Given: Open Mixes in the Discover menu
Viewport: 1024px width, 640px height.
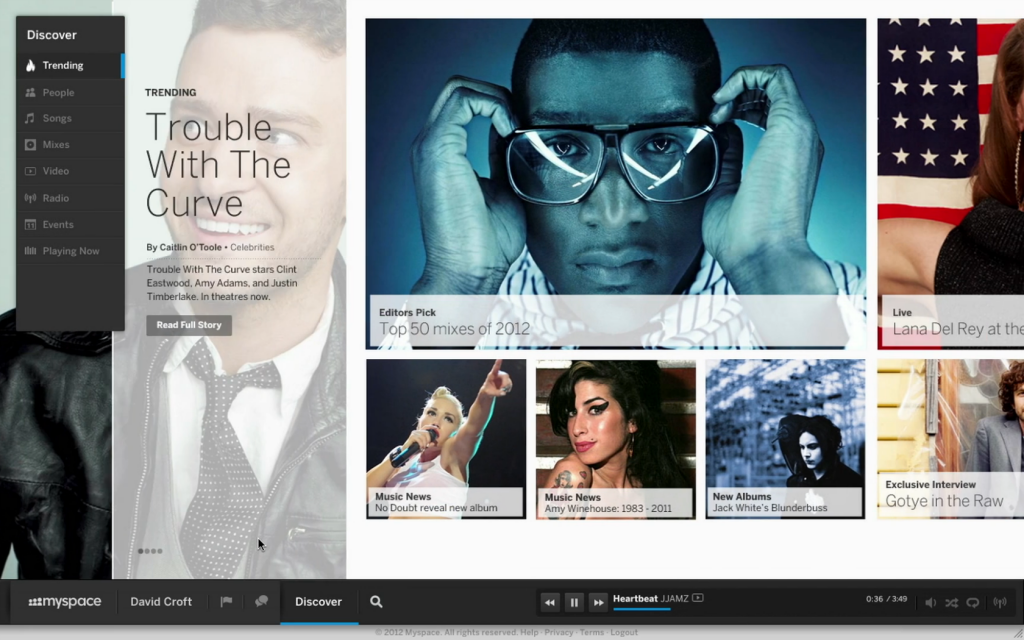Looking at the screenshot, I should tap(70, 144).
